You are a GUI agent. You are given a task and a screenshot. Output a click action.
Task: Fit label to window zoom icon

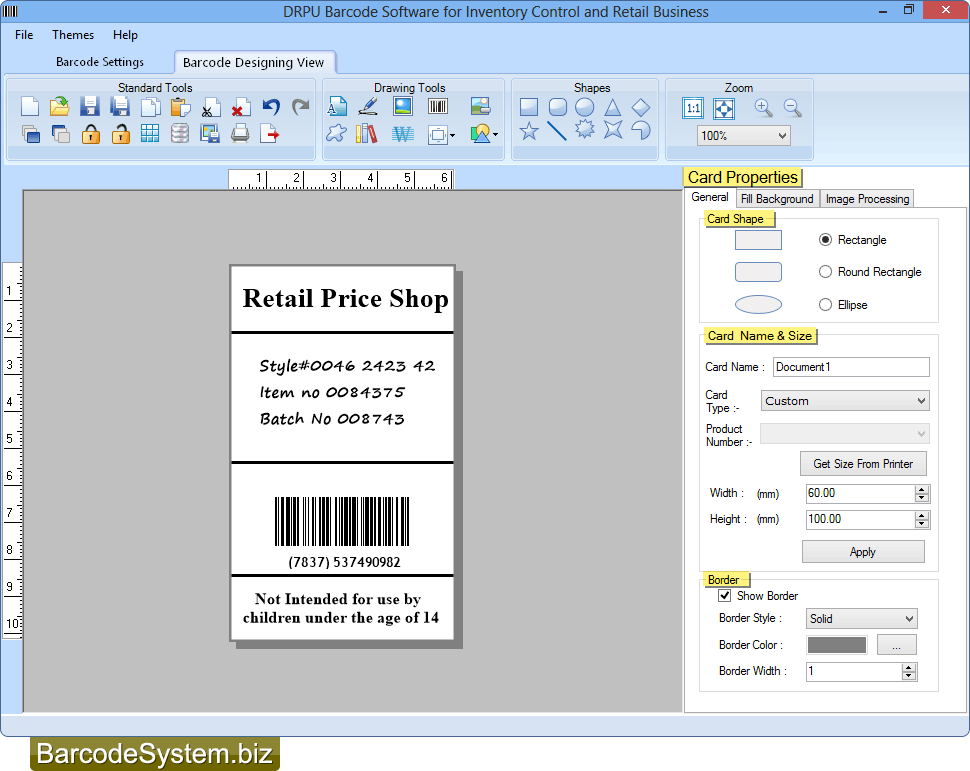(x=724, y=109)
